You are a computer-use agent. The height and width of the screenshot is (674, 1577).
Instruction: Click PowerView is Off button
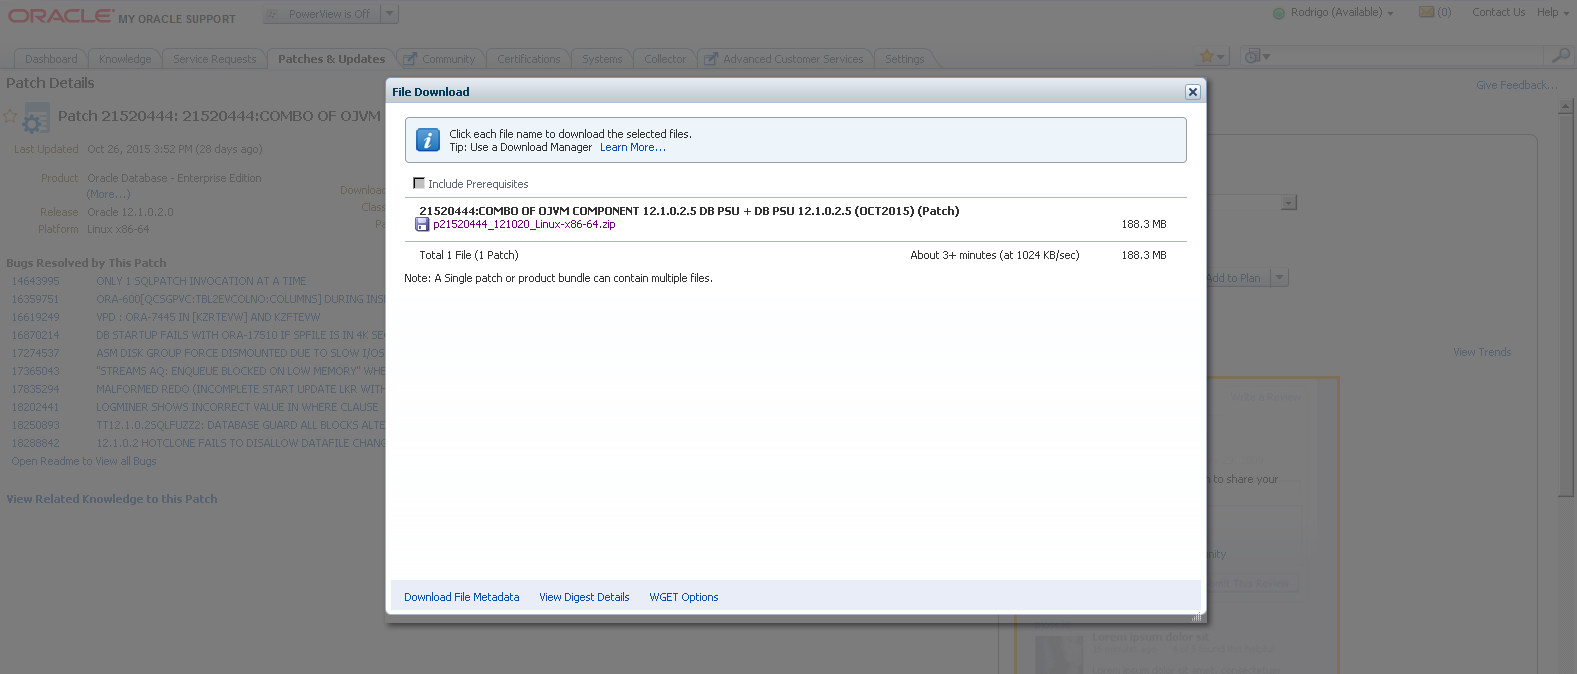(322, 14)
